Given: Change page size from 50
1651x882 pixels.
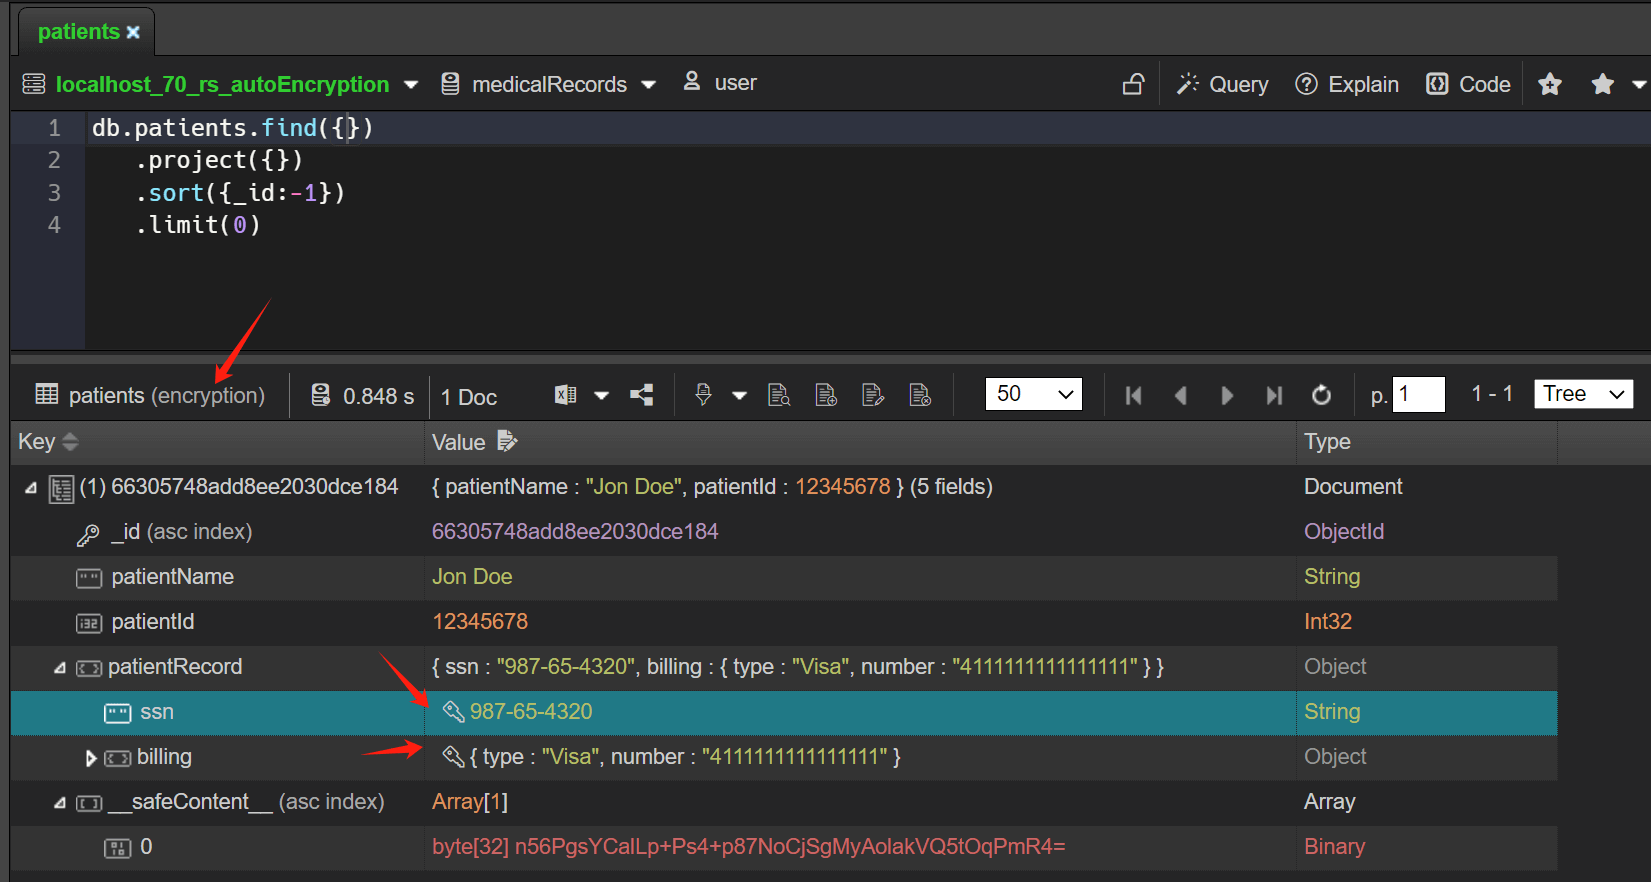Looking at the screenshot, I should tap(1033, 394).
